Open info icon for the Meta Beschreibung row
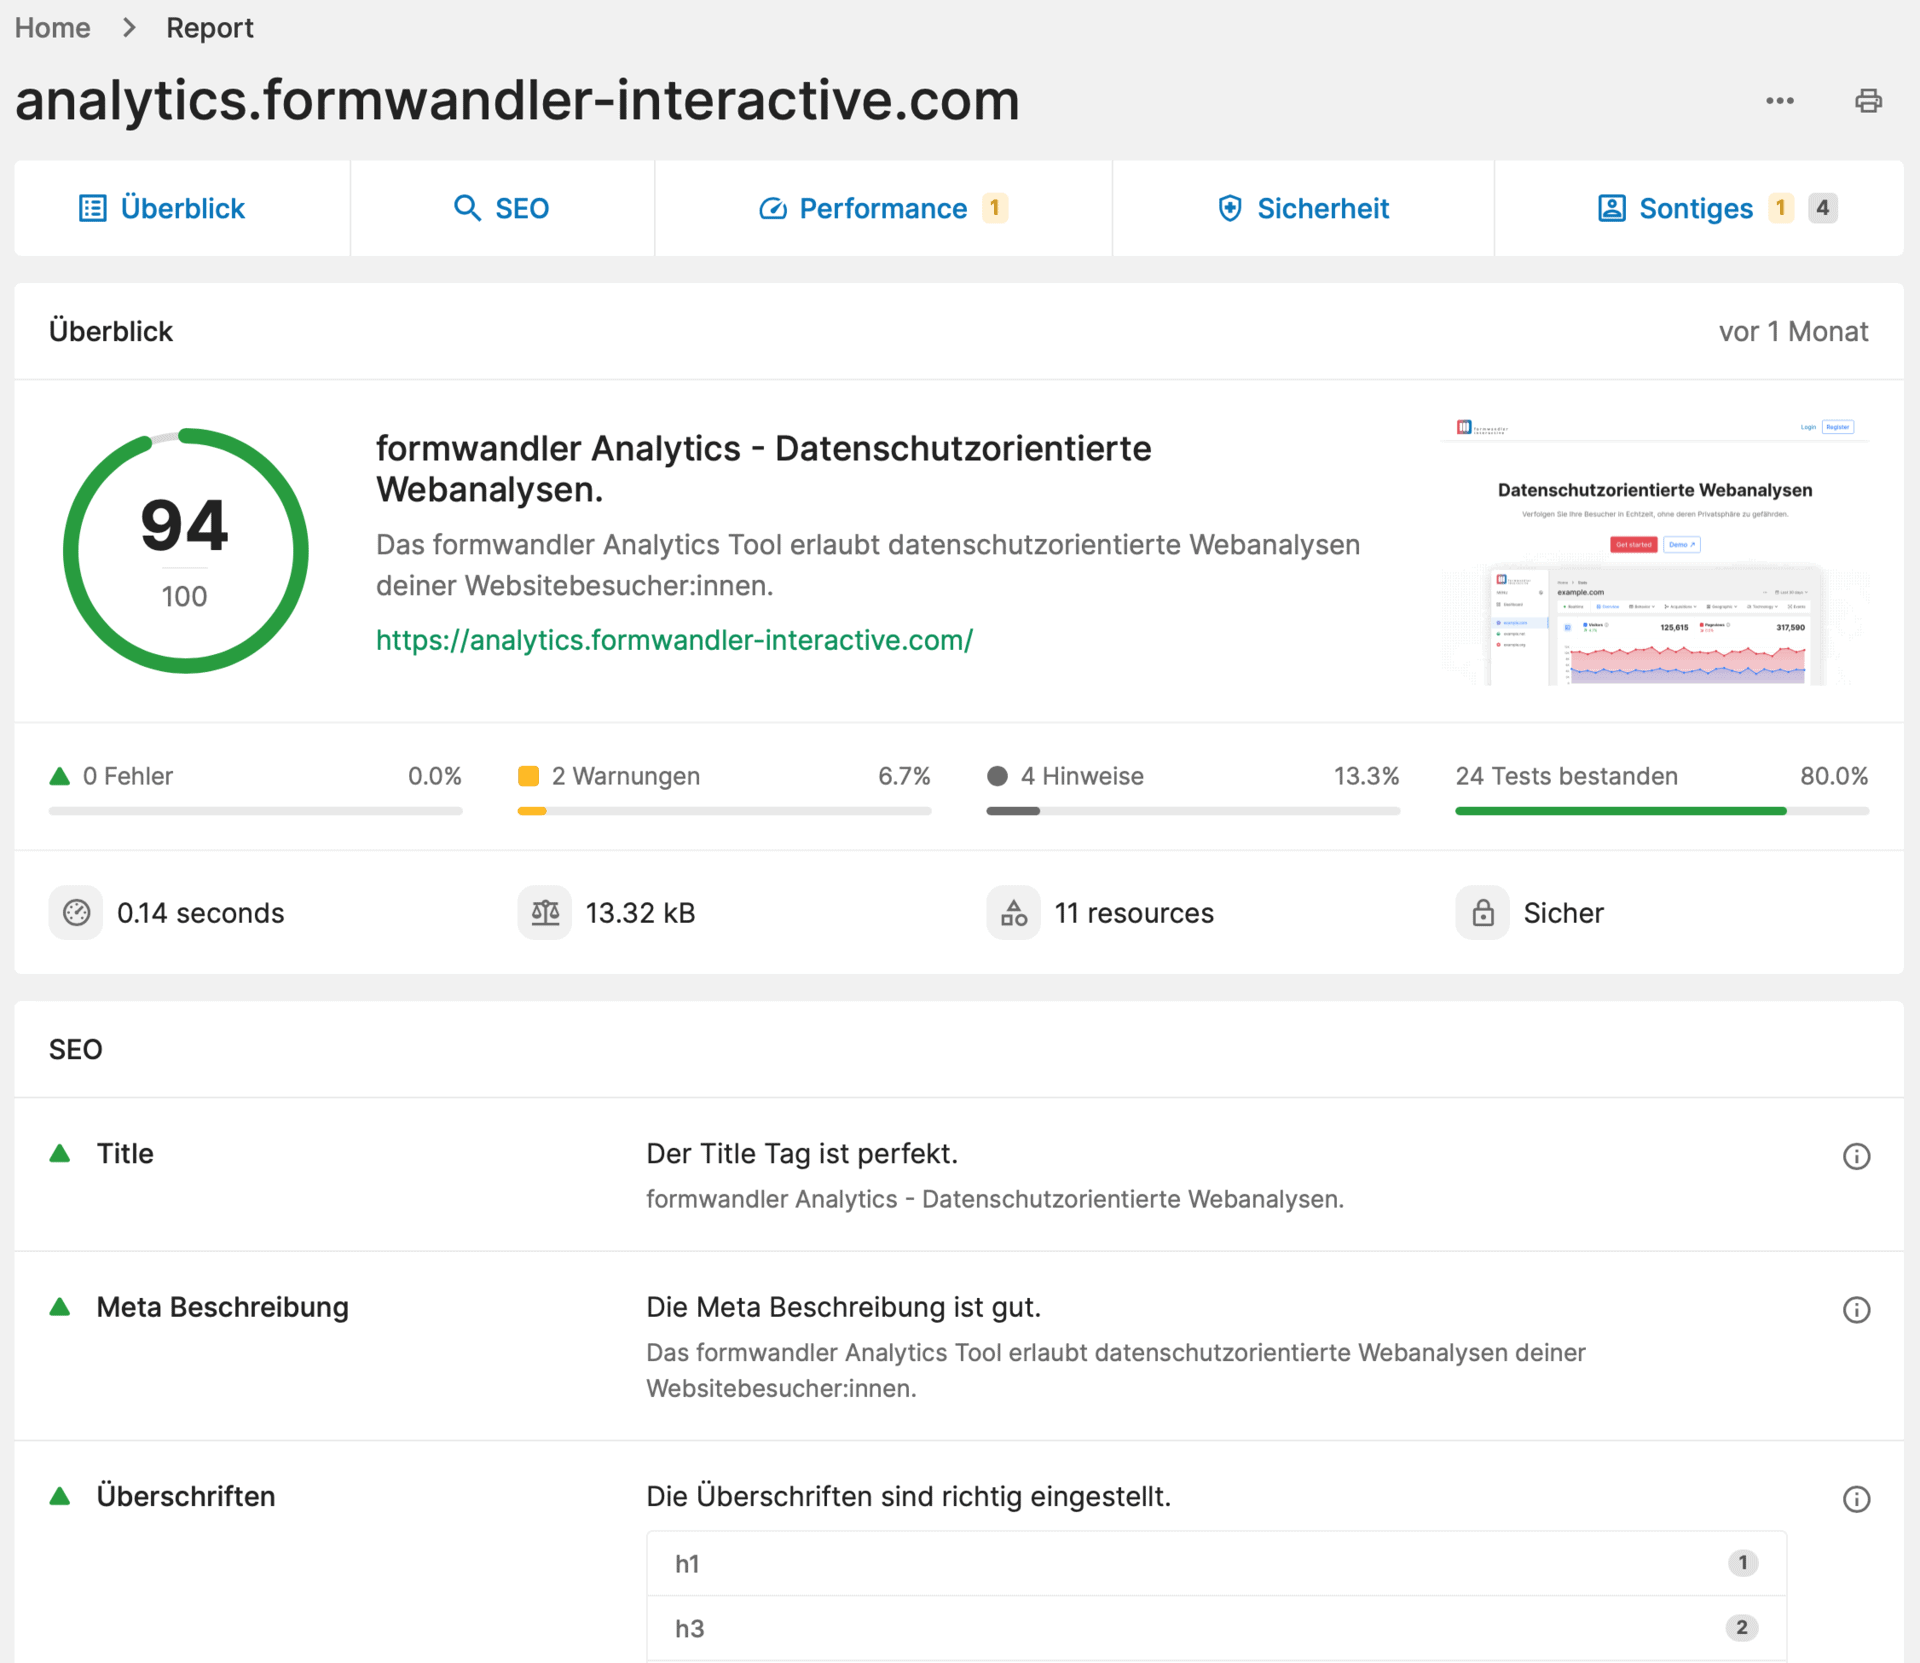The width and height of the screenshot is (1920, 1663). [x=1856, y=1310]
